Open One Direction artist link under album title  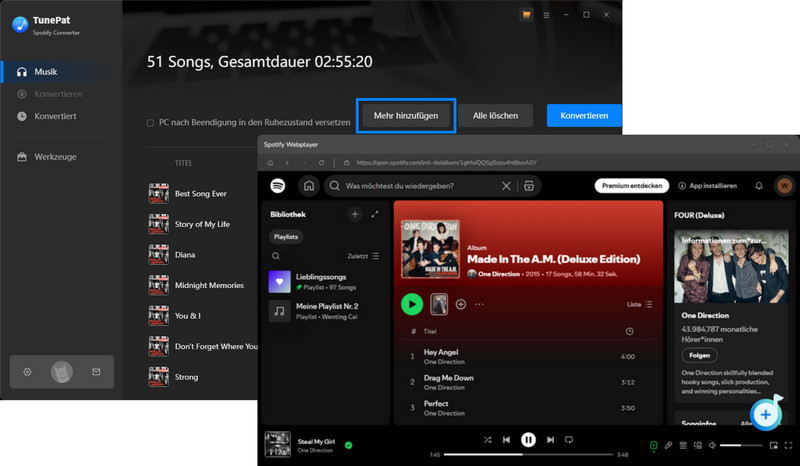498,274
